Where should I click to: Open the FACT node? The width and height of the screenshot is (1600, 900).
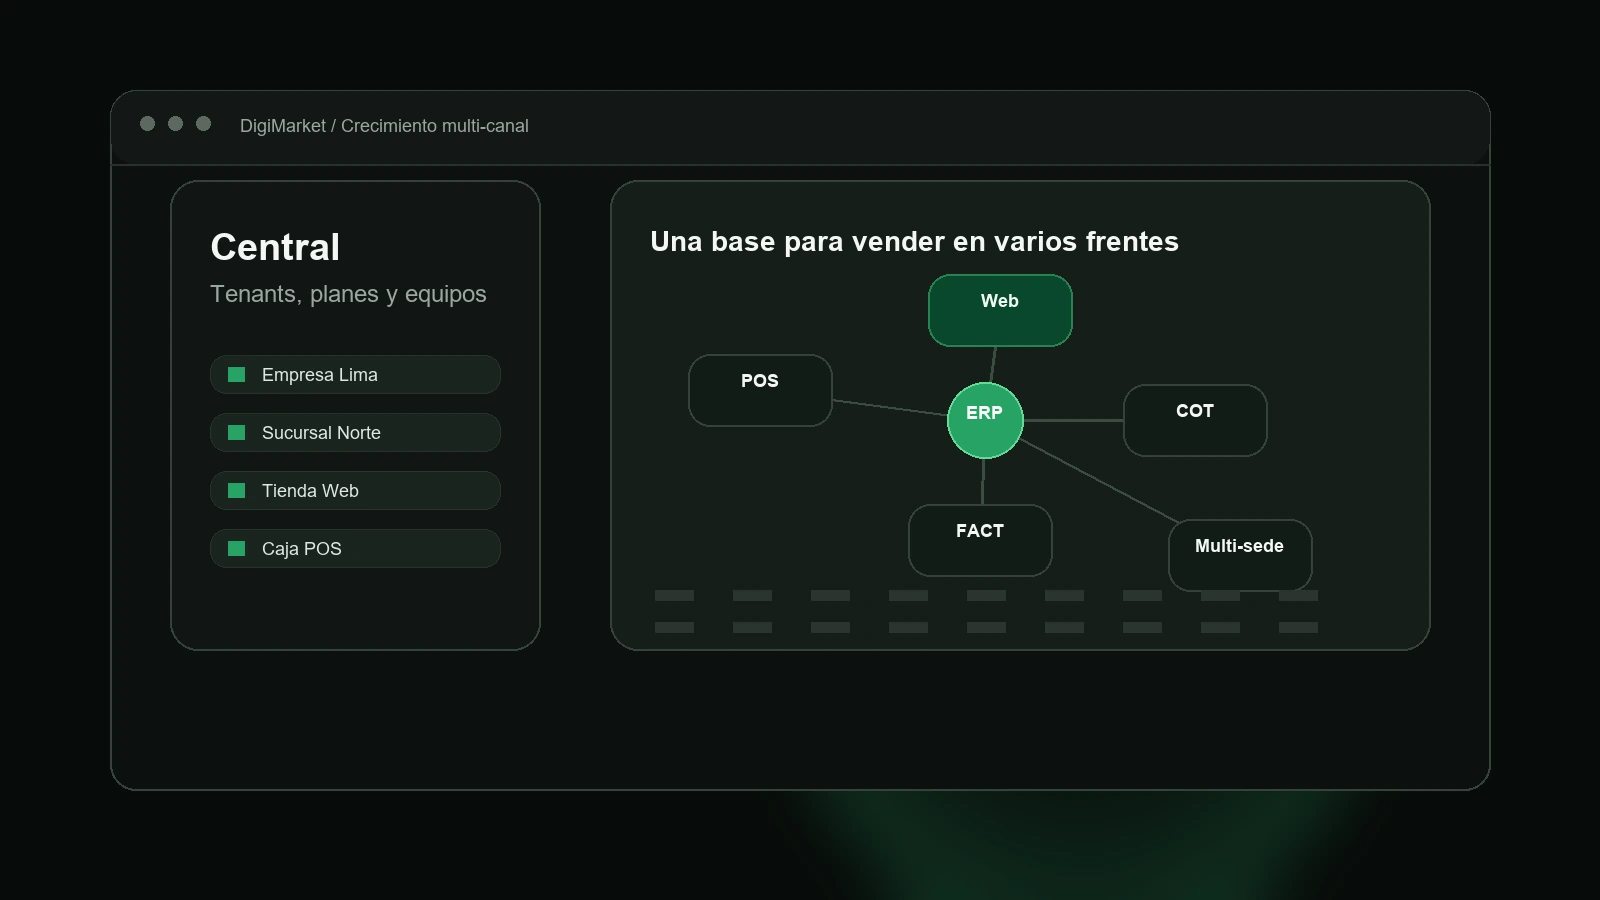[980, 541]
